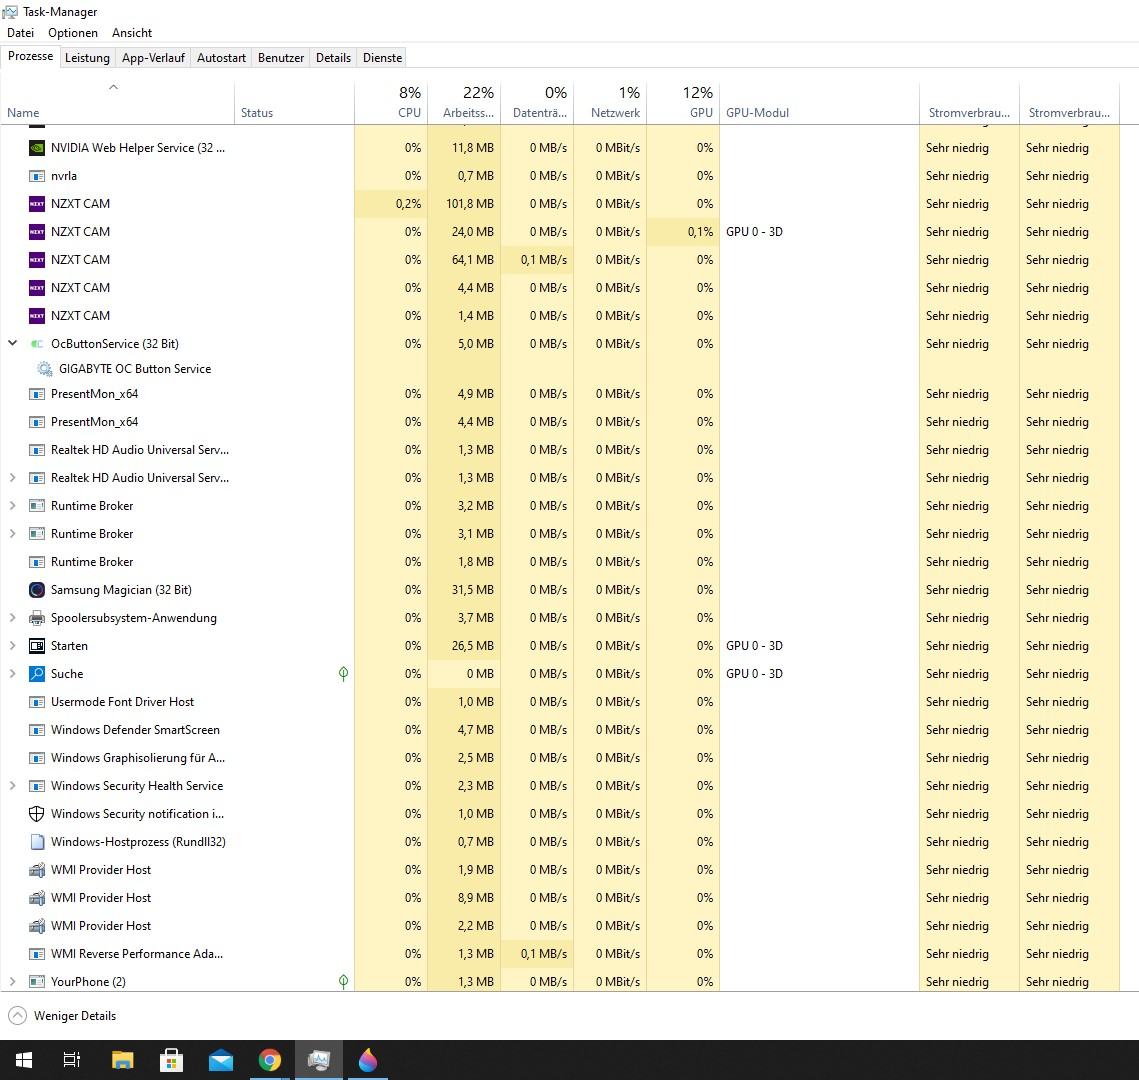Expand the YourPhone (2) row
This screenshot has width=1139, height=1080.
(12, 982)
